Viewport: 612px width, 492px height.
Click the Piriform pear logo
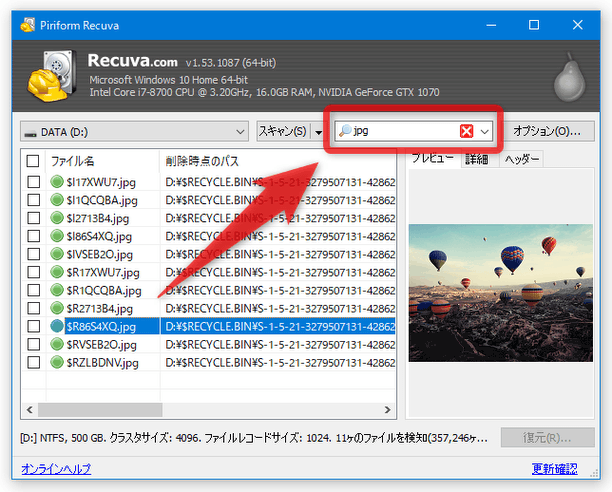[x=570, y=78]
